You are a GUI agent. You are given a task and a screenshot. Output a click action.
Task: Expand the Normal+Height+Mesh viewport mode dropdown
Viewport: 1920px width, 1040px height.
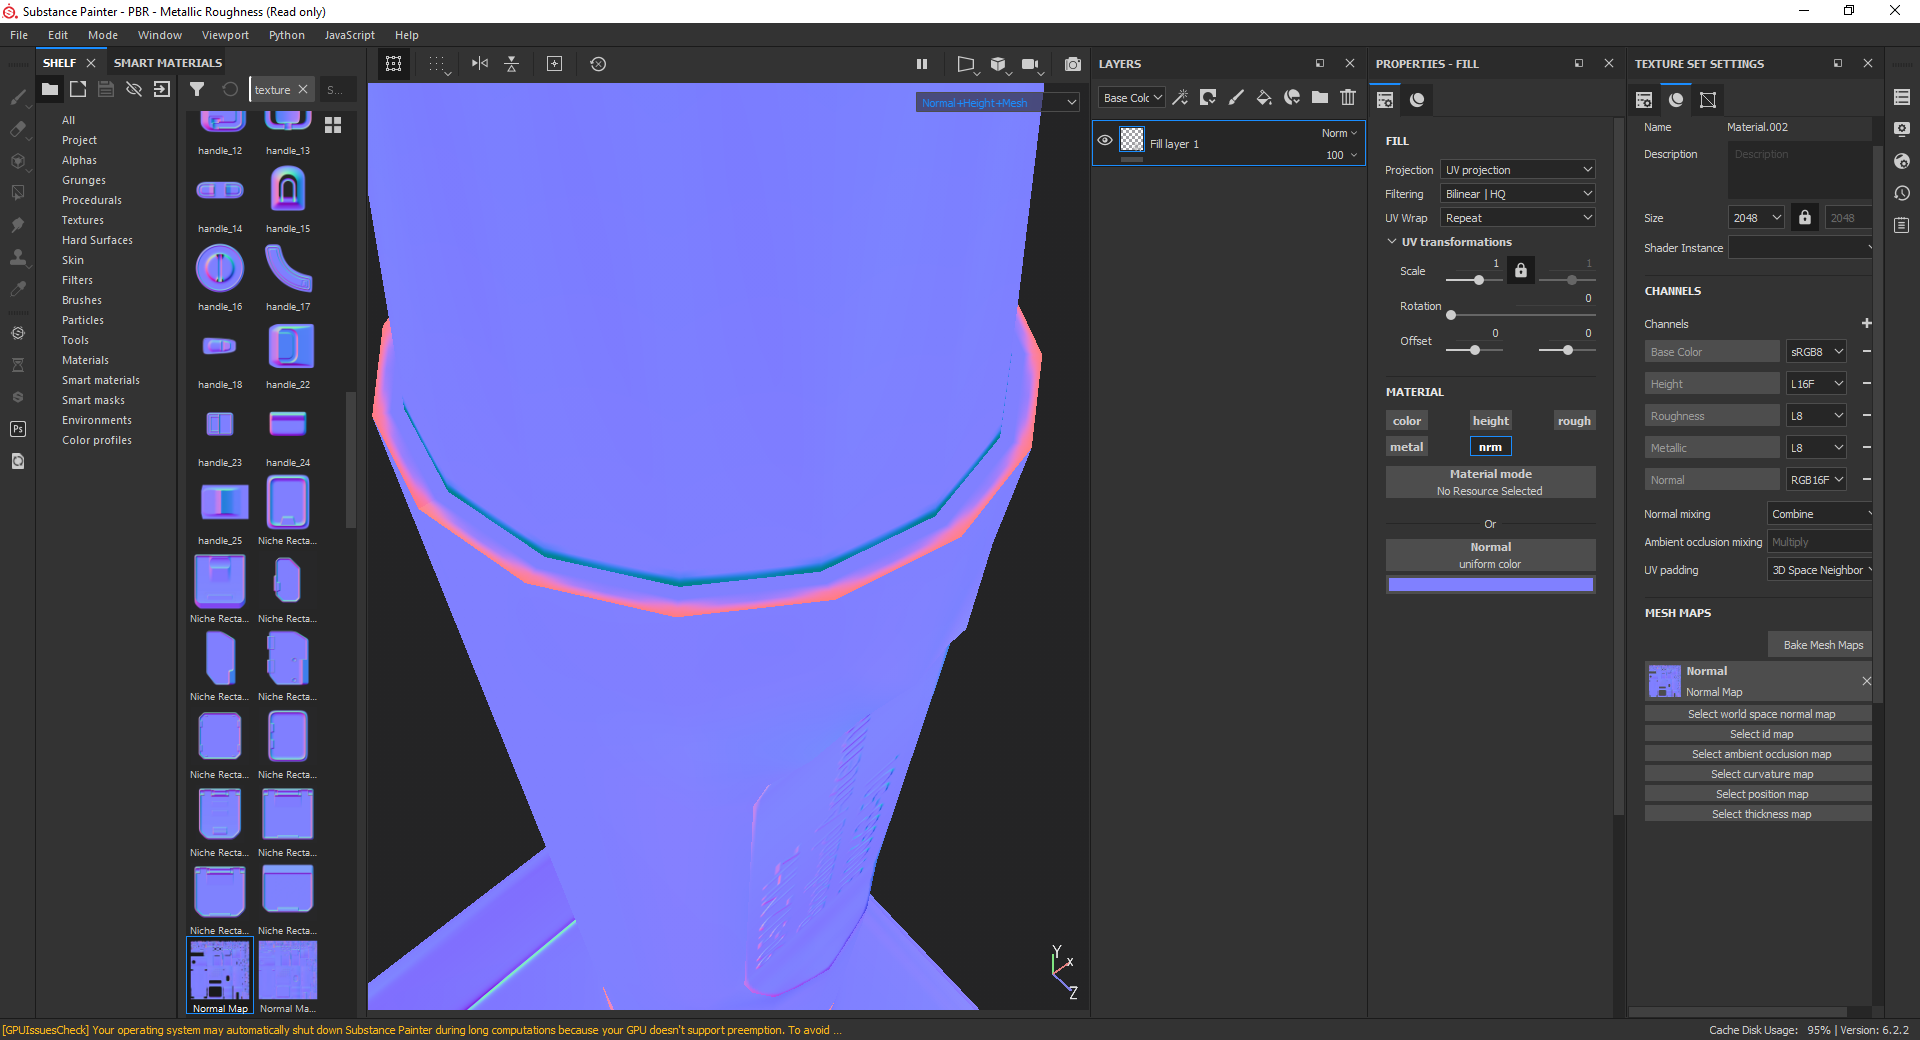click(1071, 102)
